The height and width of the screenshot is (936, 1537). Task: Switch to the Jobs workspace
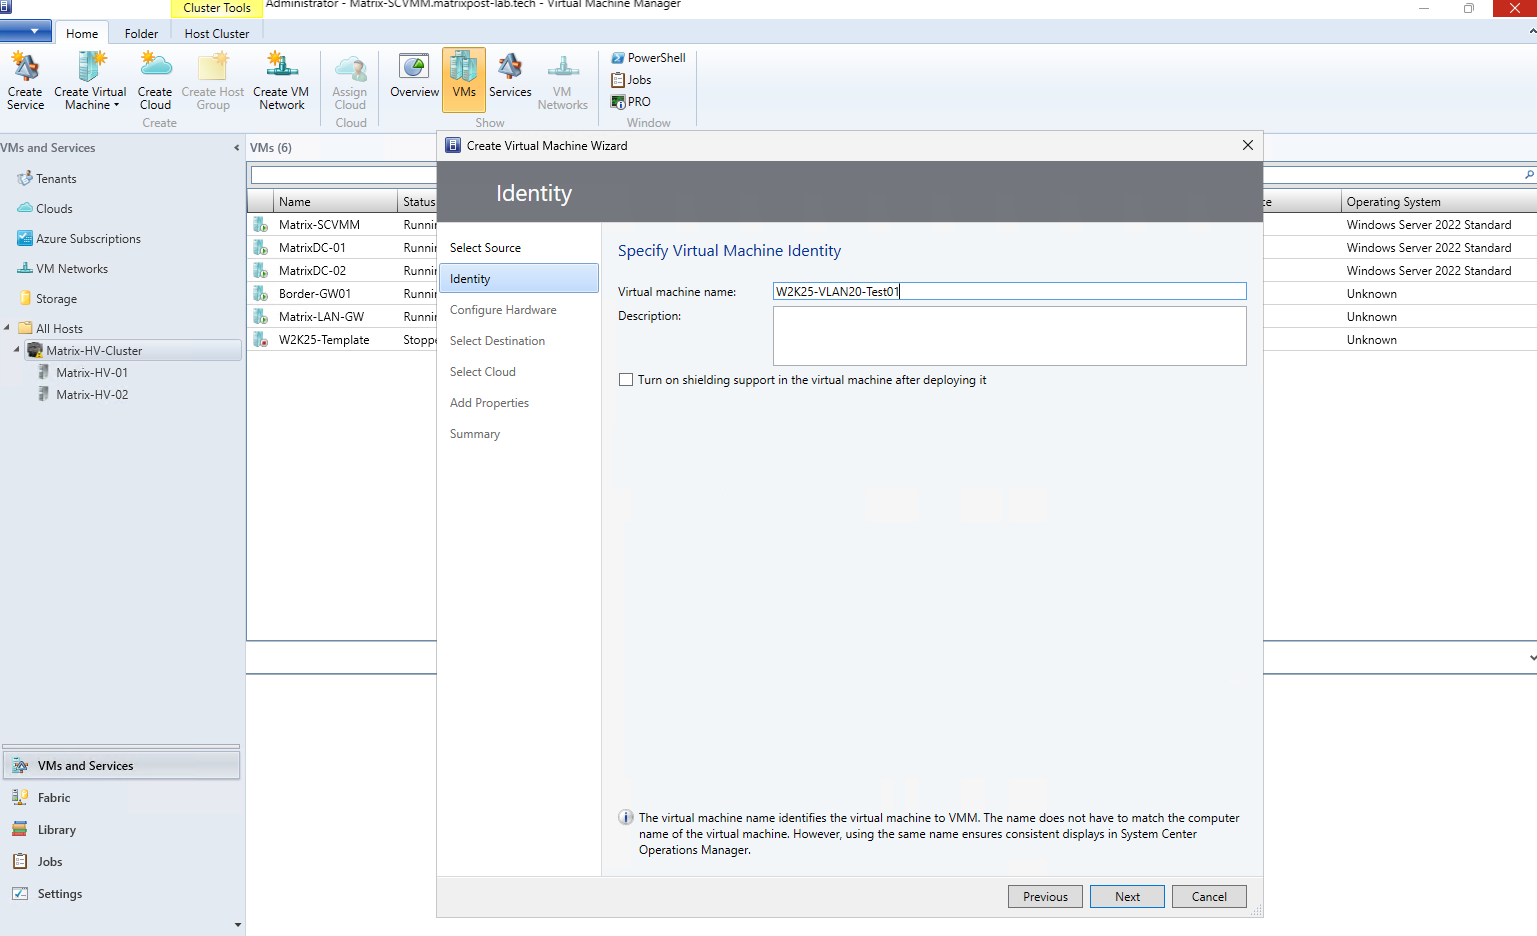point(121,862)
